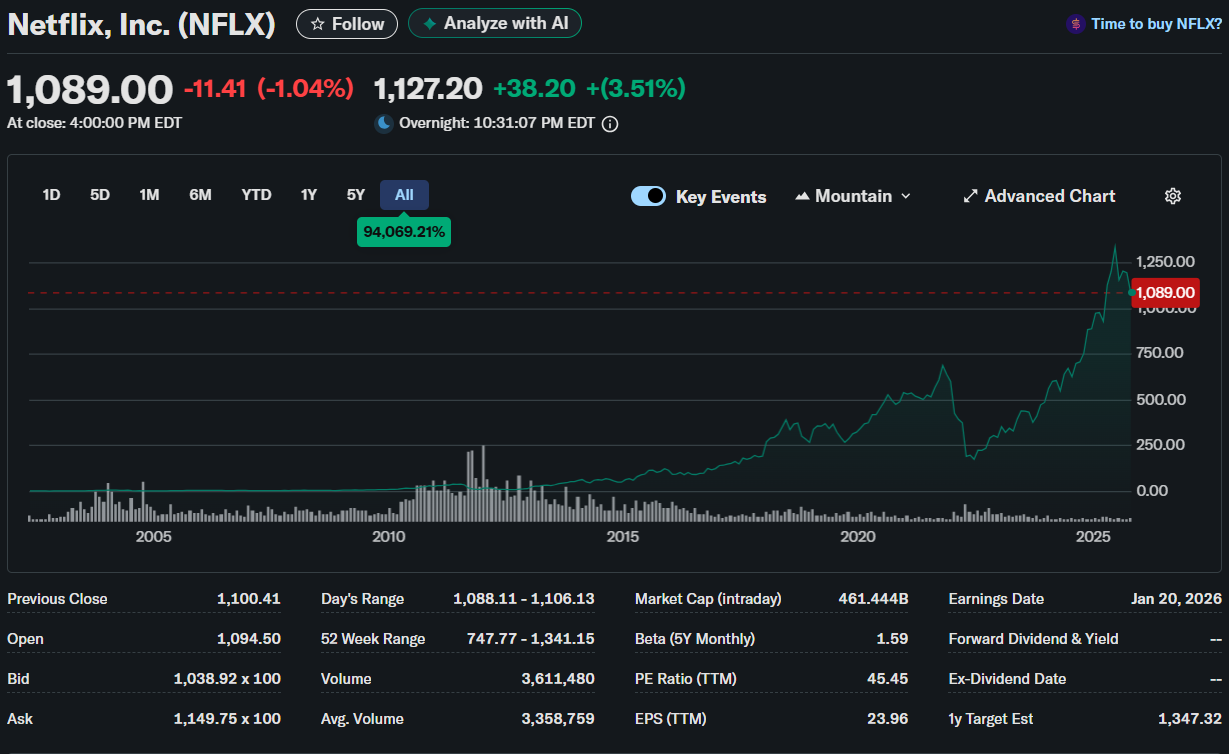
Task: Select the 1M chart range
Action: coord(149,195)
